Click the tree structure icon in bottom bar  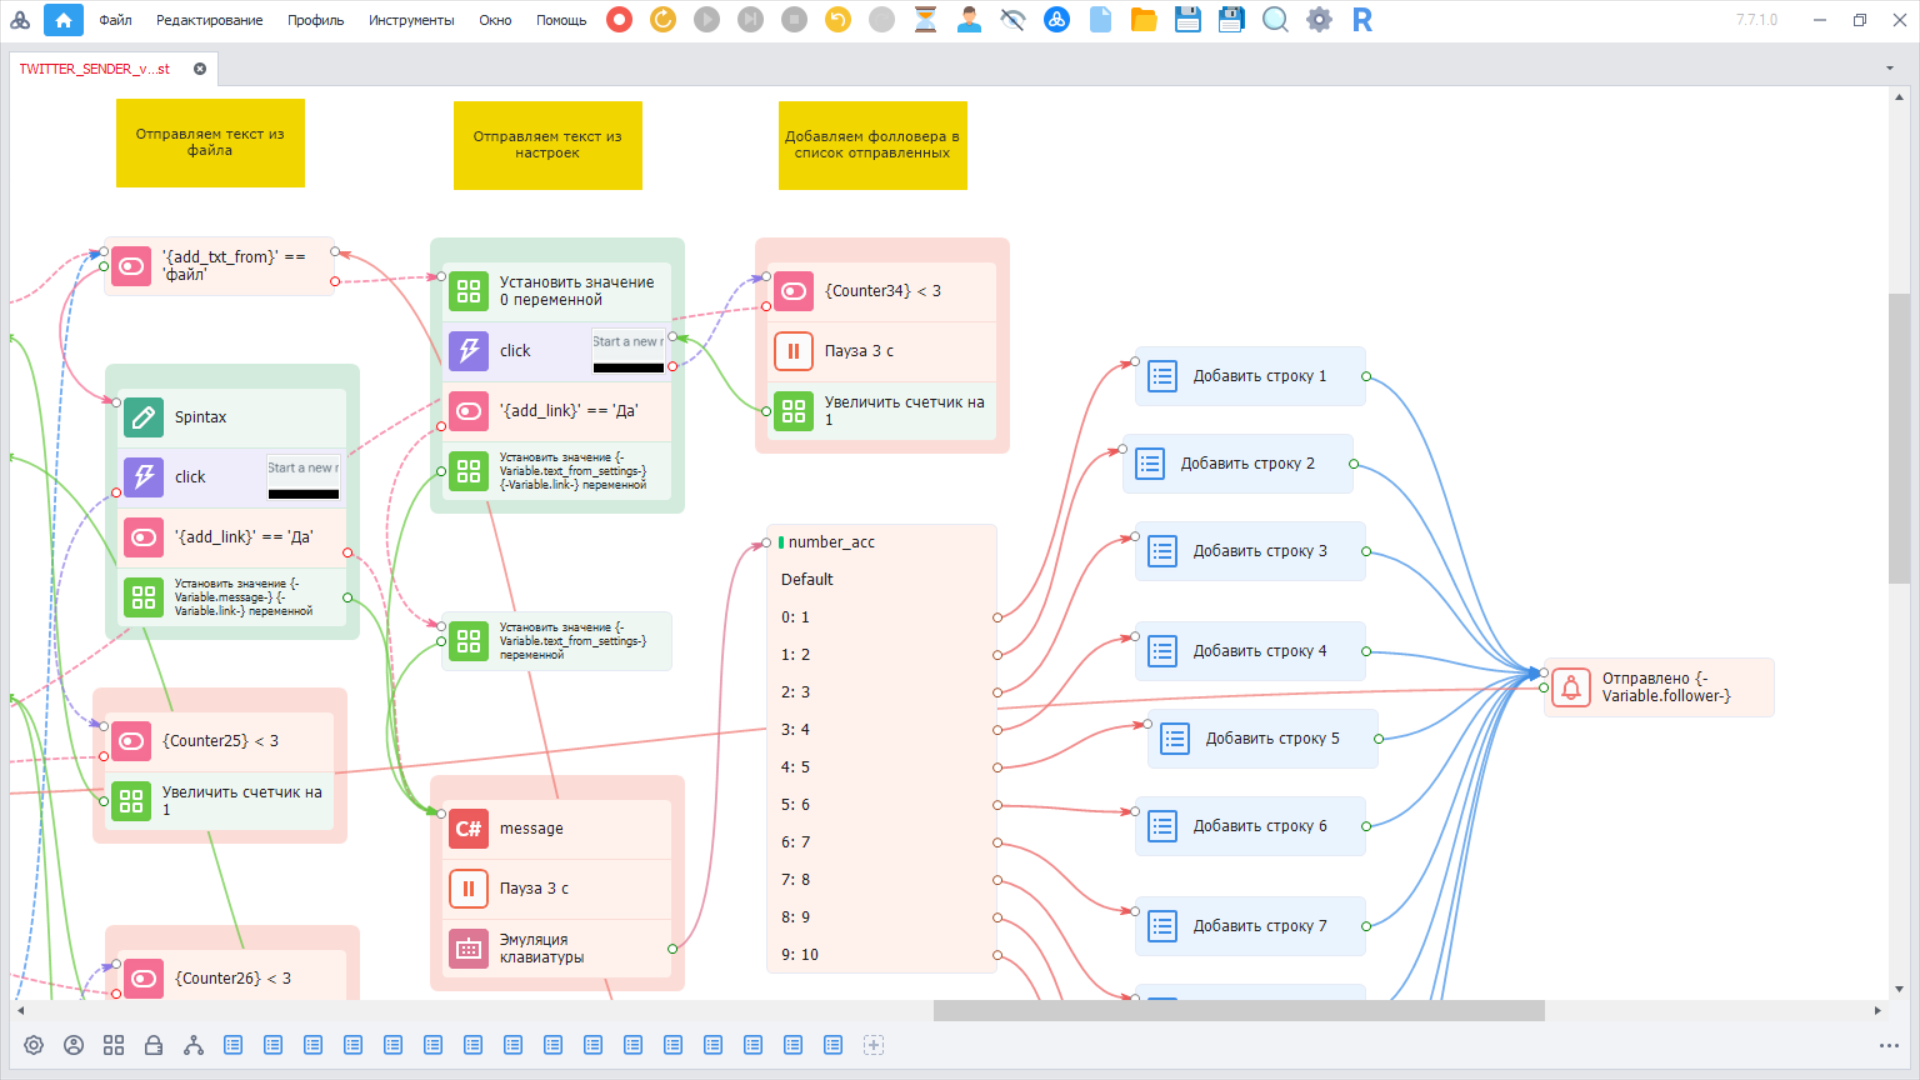click(193, 1045)
